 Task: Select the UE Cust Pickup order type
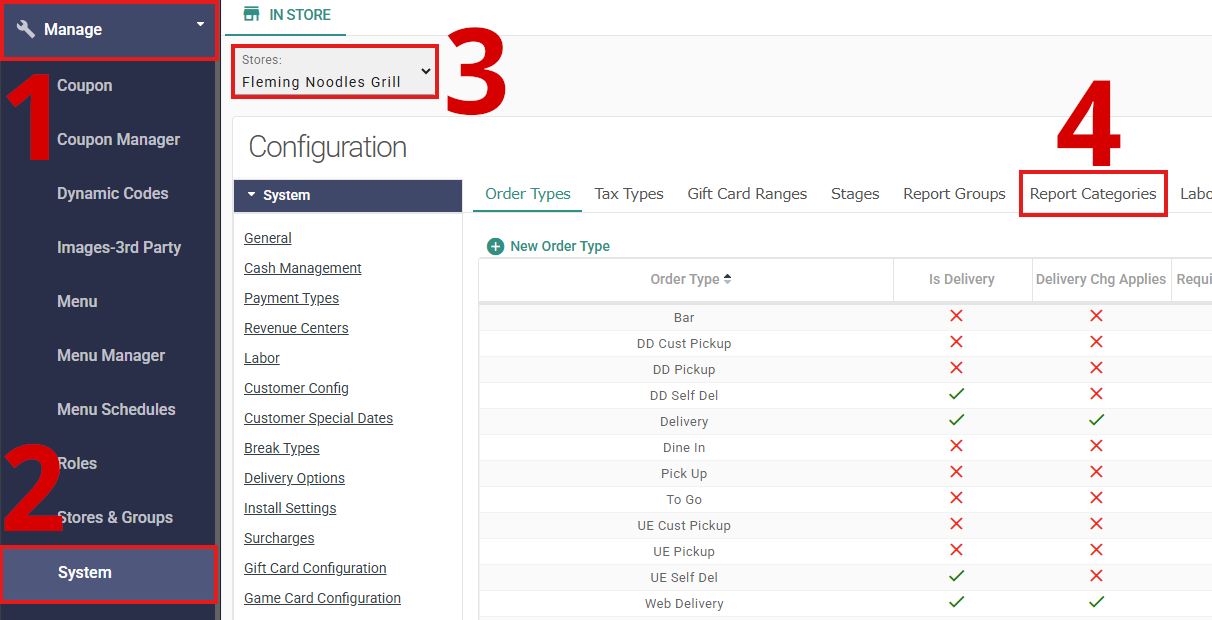684,525
